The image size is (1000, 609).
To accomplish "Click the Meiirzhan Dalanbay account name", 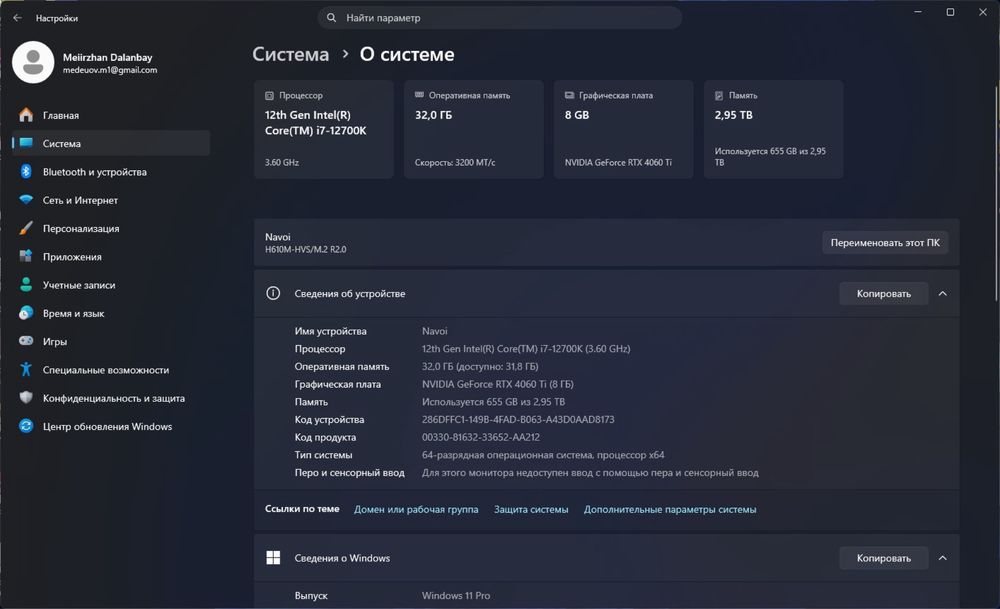I will tap(107, 57).
